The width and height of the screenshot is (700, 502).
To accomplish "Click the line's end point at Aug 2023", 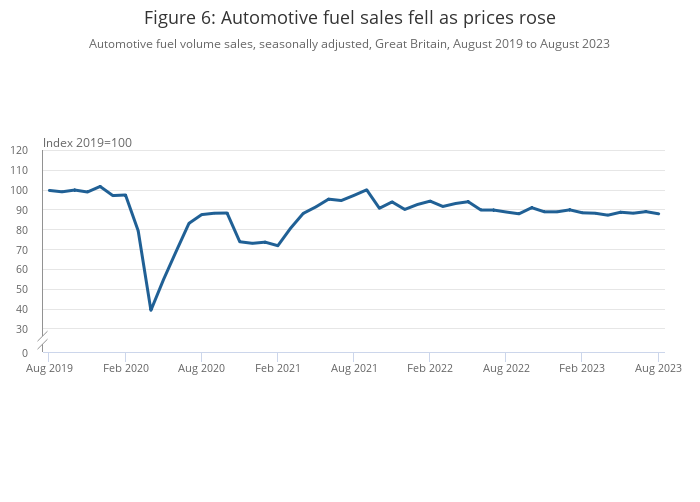I will 659,214.
